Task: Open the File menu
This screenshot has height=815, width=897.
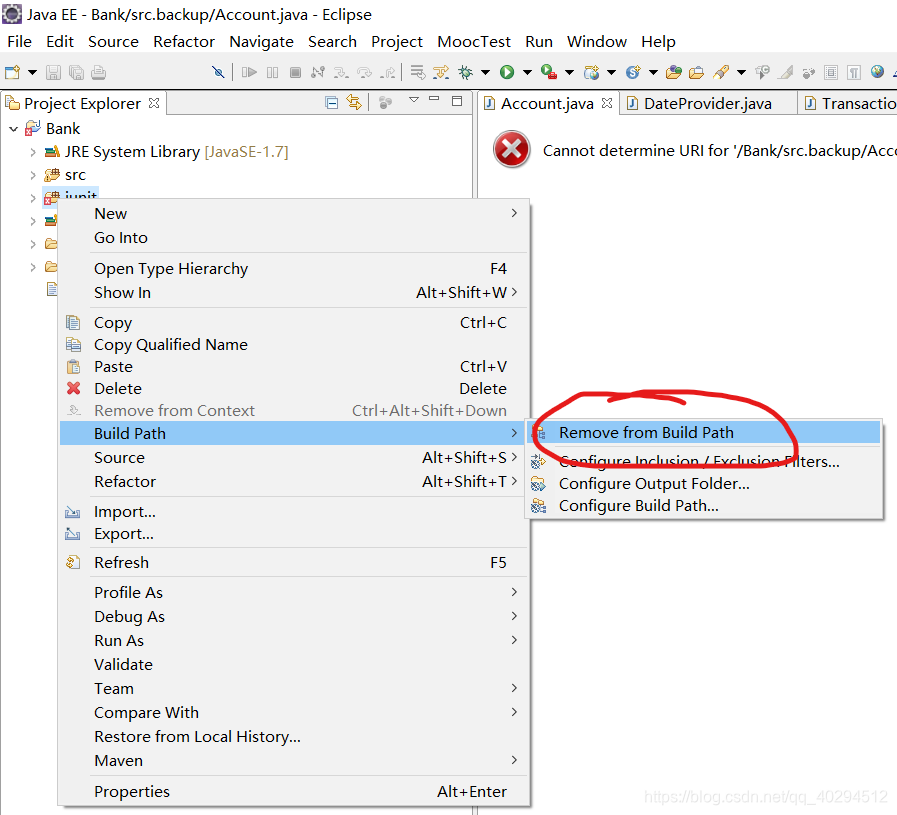Action: tap(19, 42)
